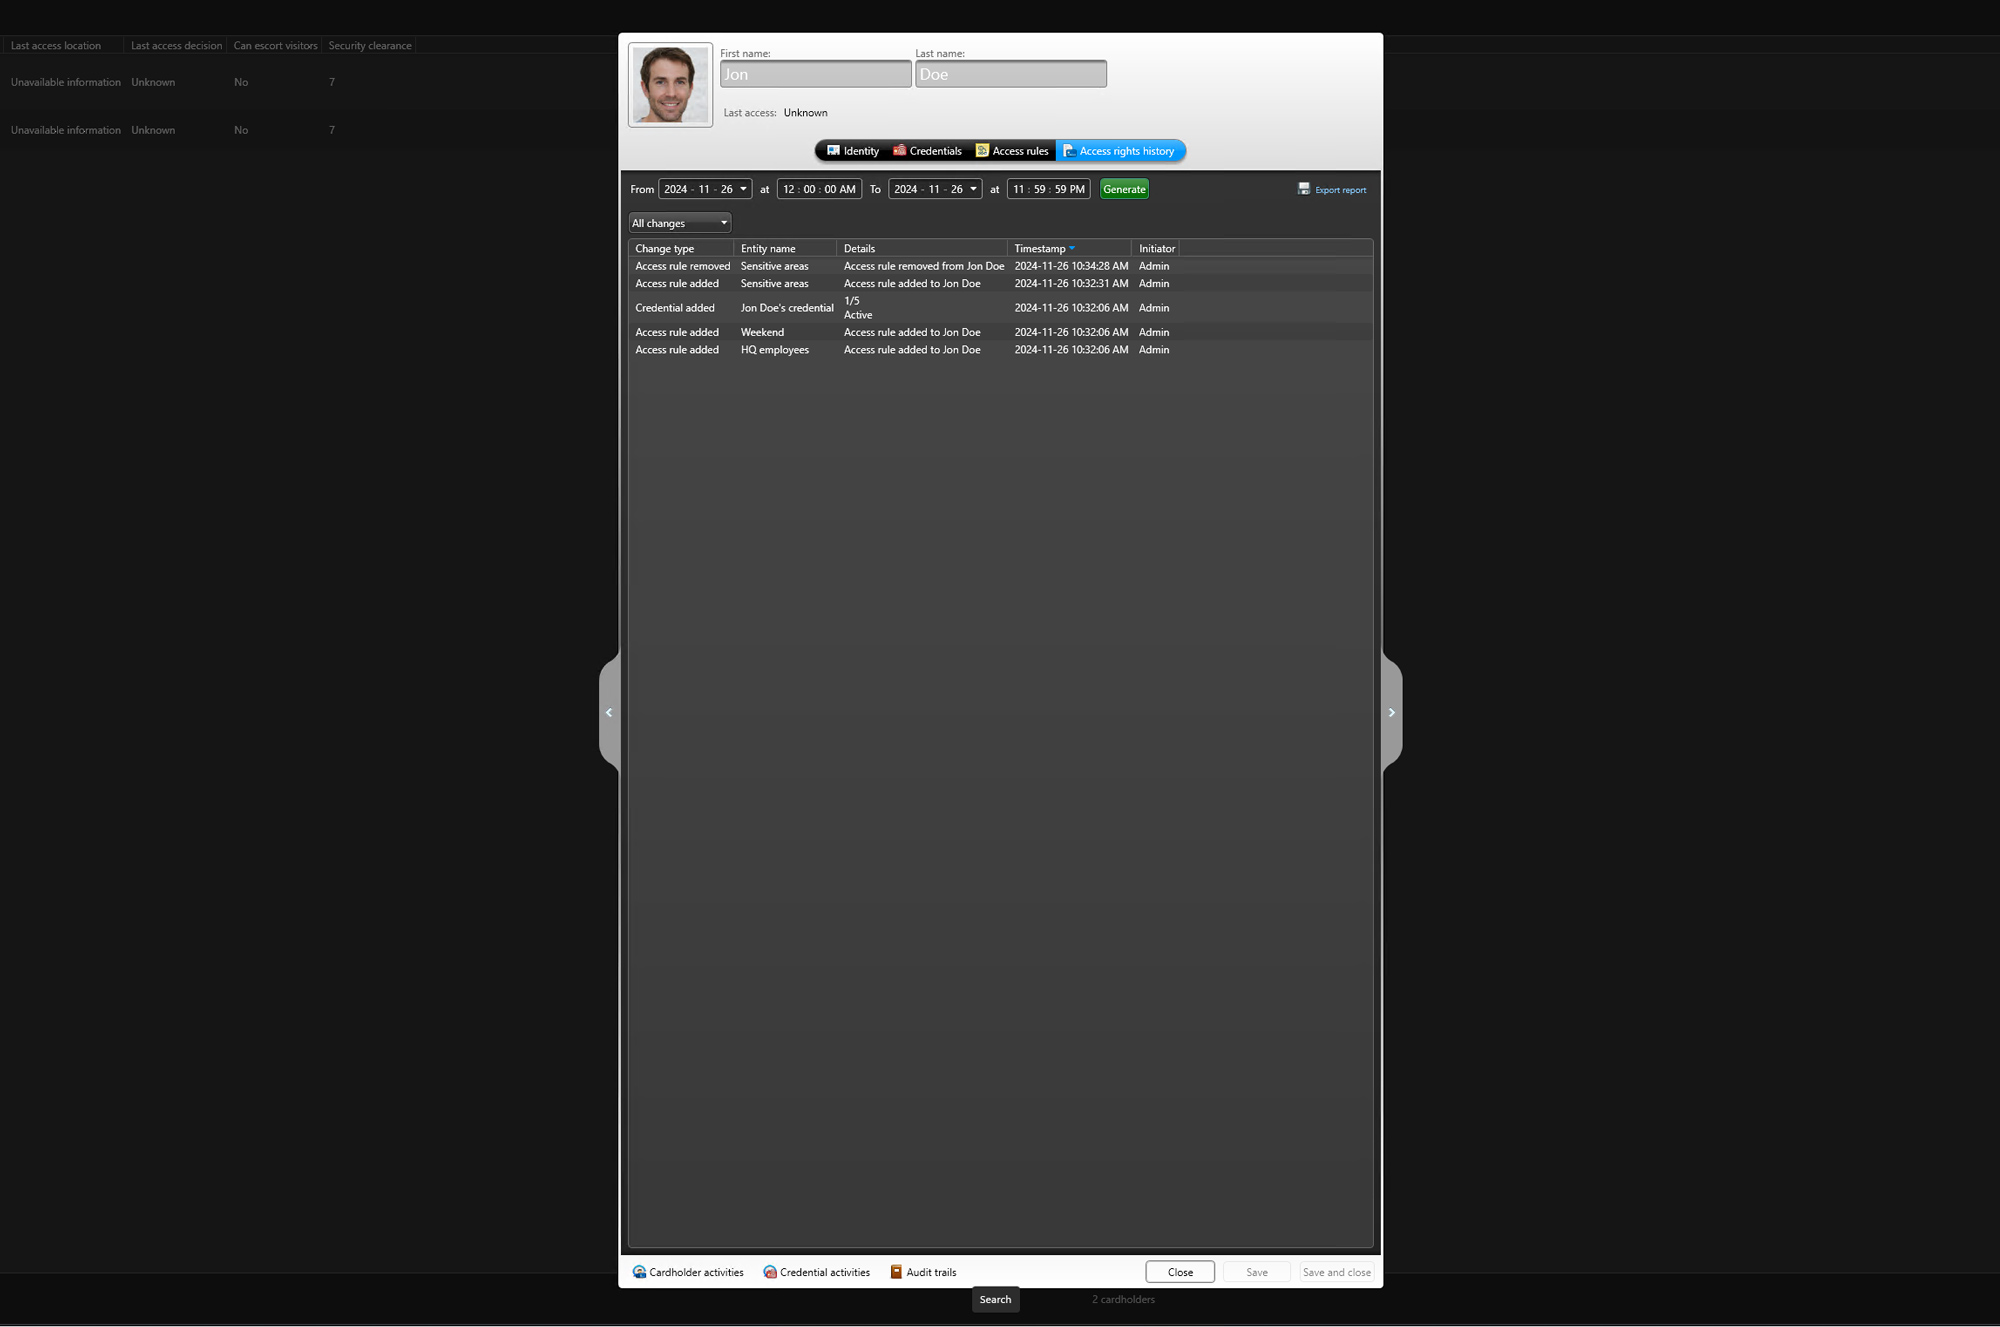
Task: Click the From time input field
Action: (x=819, y=189)
